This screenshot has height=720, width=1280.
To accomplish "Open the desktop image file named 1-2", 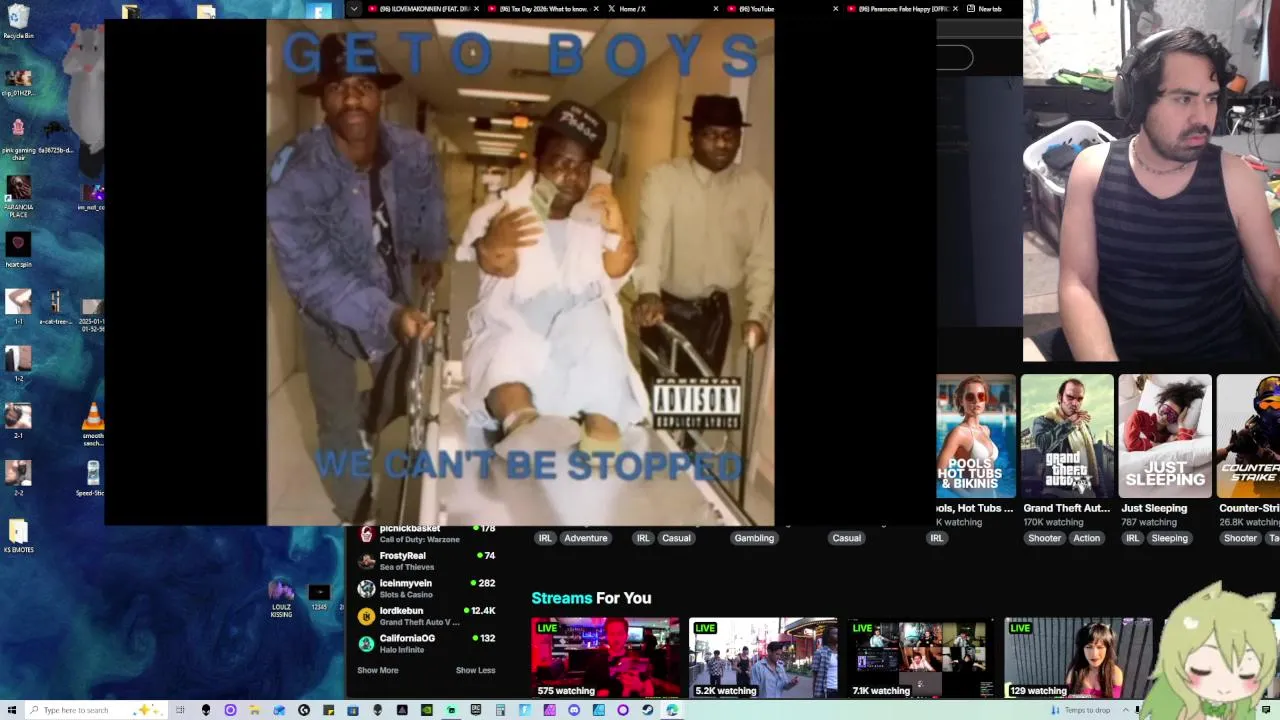I will click(x=18, y=364).
